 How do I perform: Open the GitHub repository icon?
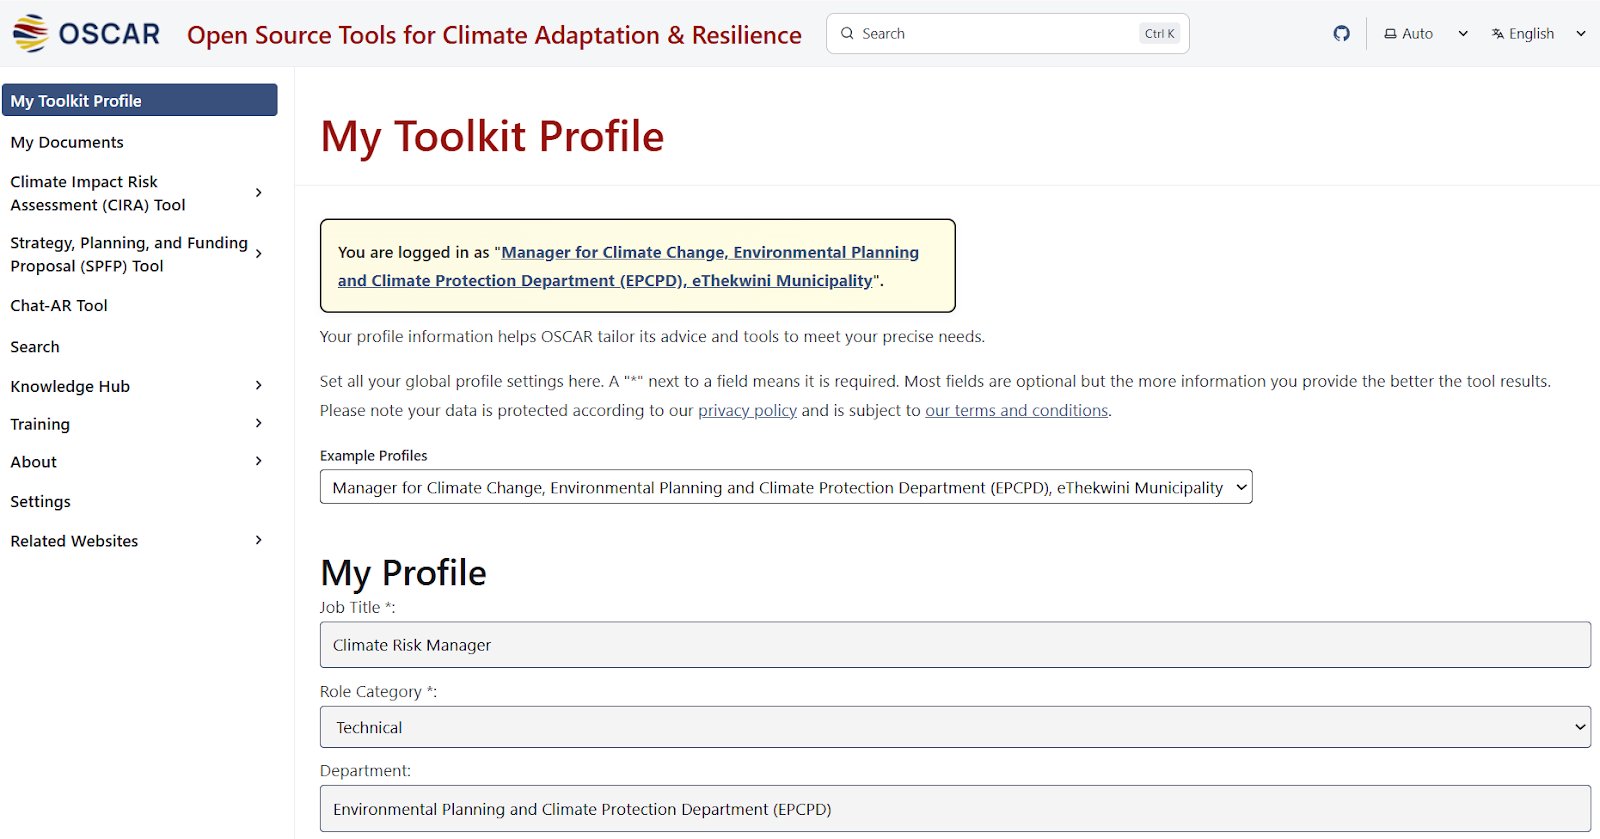click(1341, 34)
